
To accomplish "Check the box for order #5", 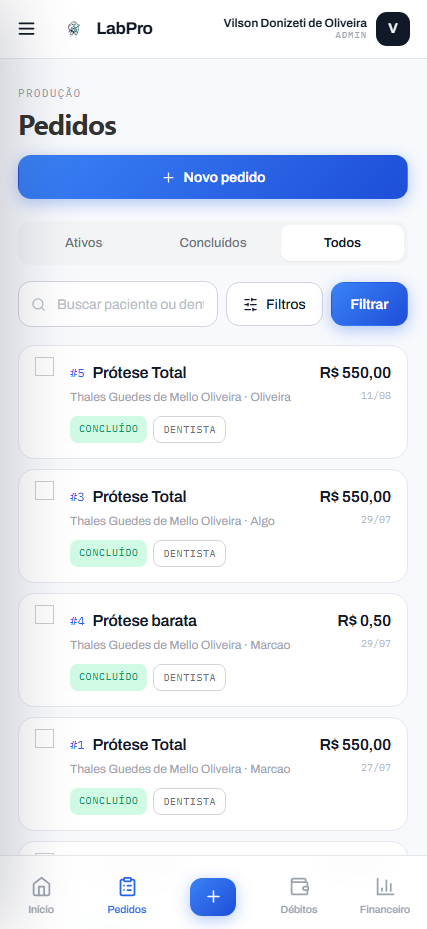I will tap(44, 366).
